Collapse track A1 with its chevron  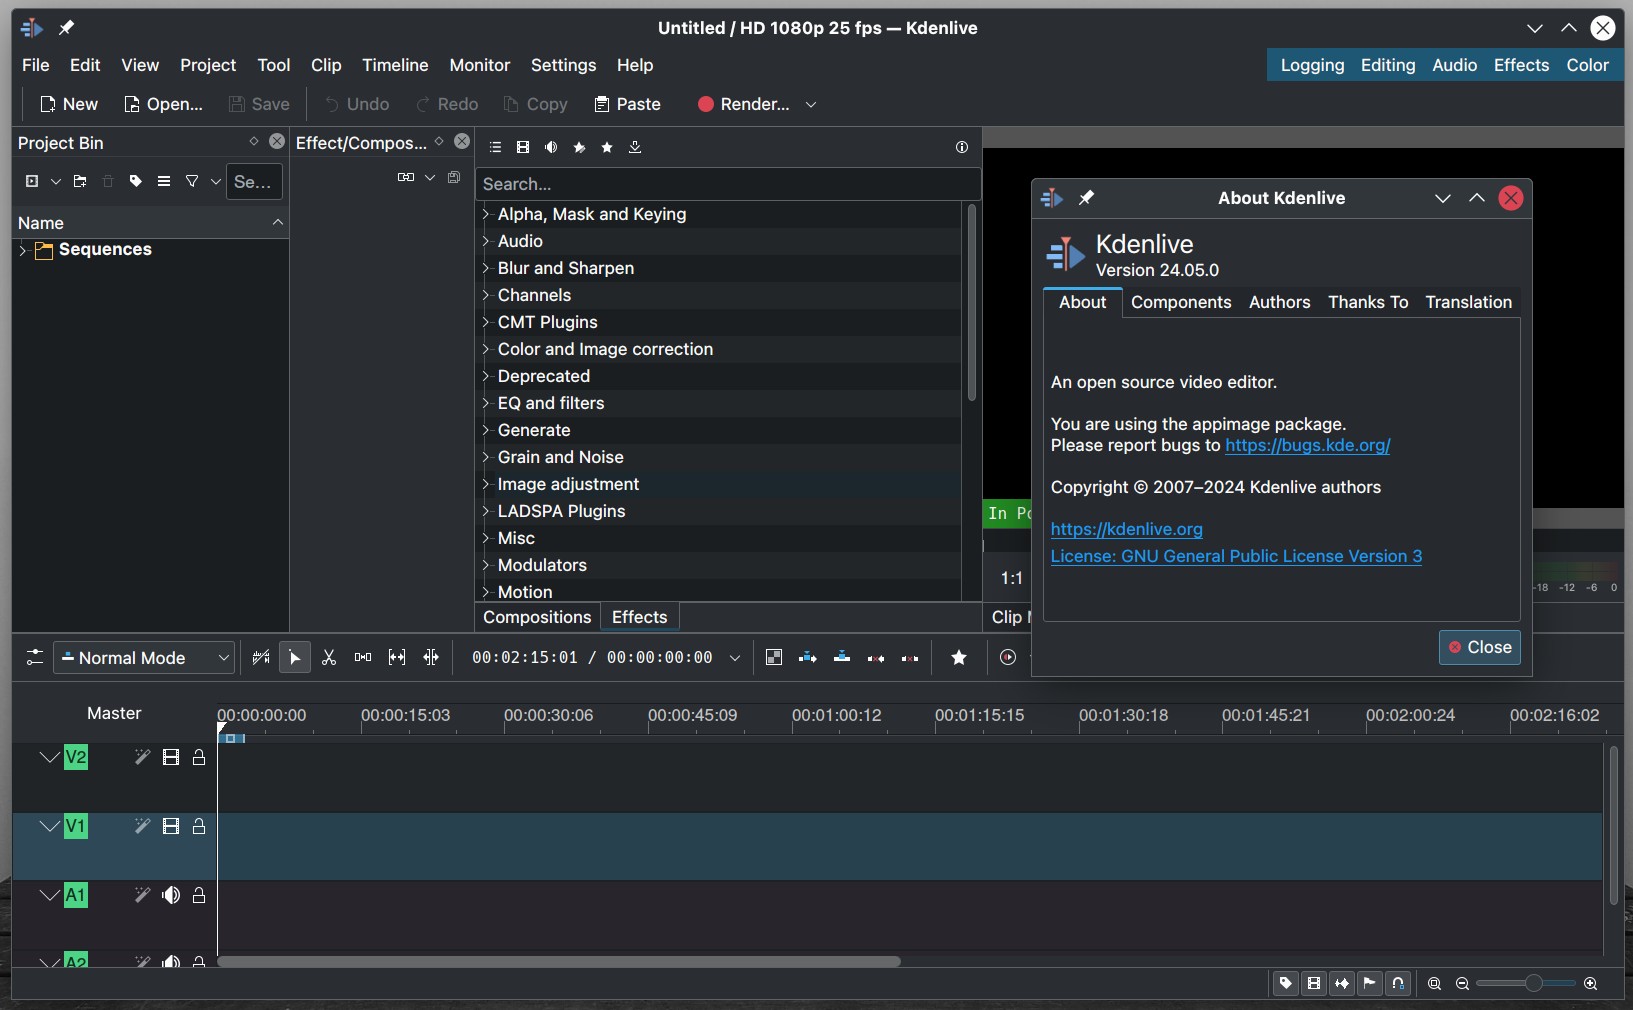point(48,895)
